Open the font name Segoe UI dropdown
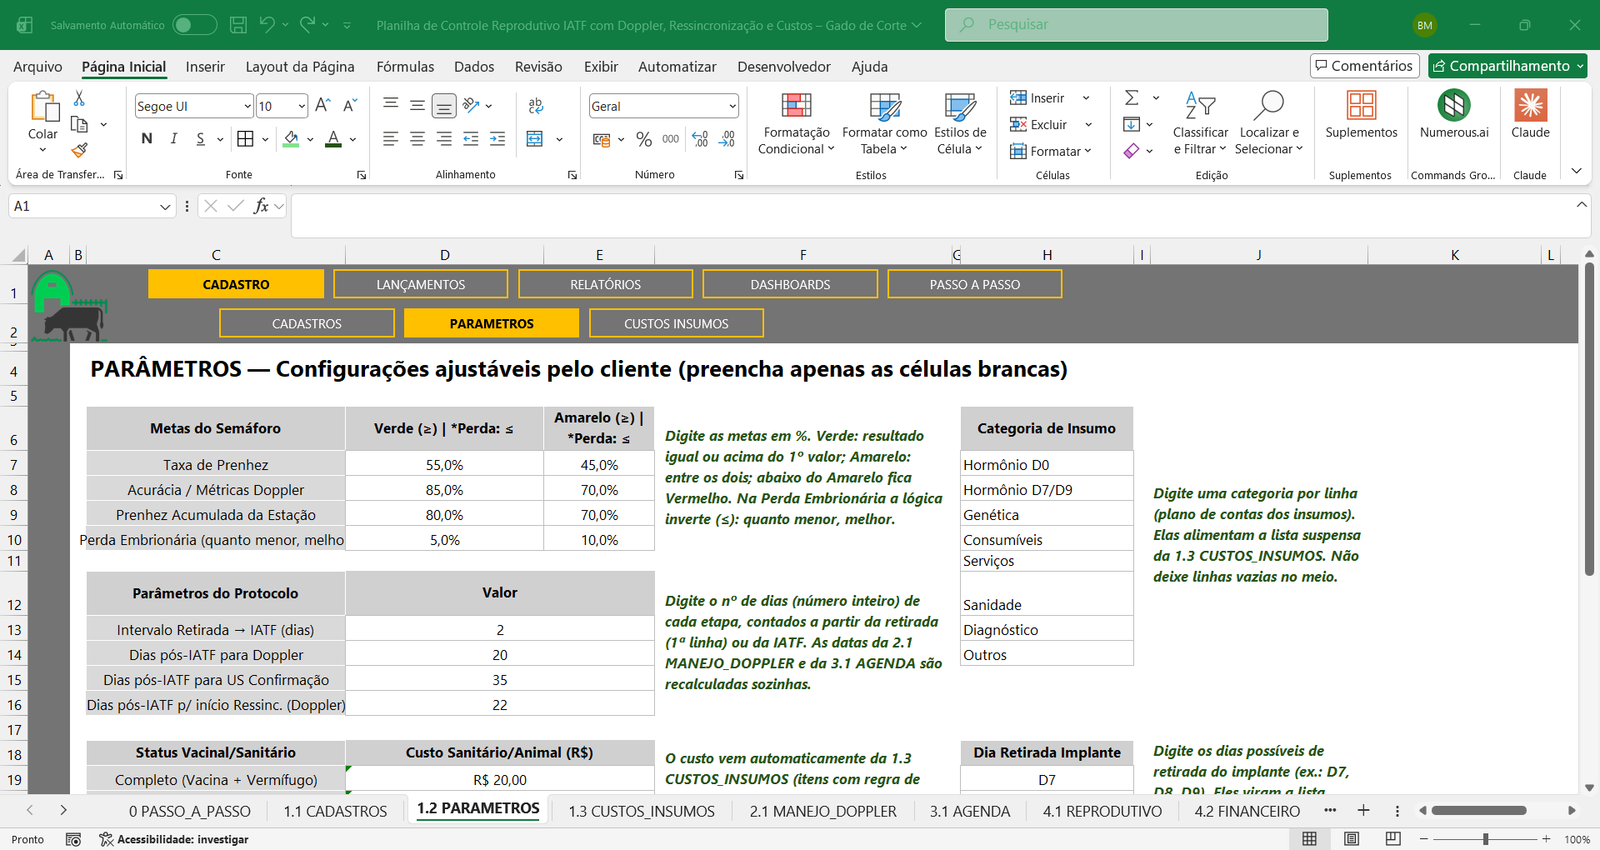Viewport: 1600px width, 850px height. coord(247,106)
